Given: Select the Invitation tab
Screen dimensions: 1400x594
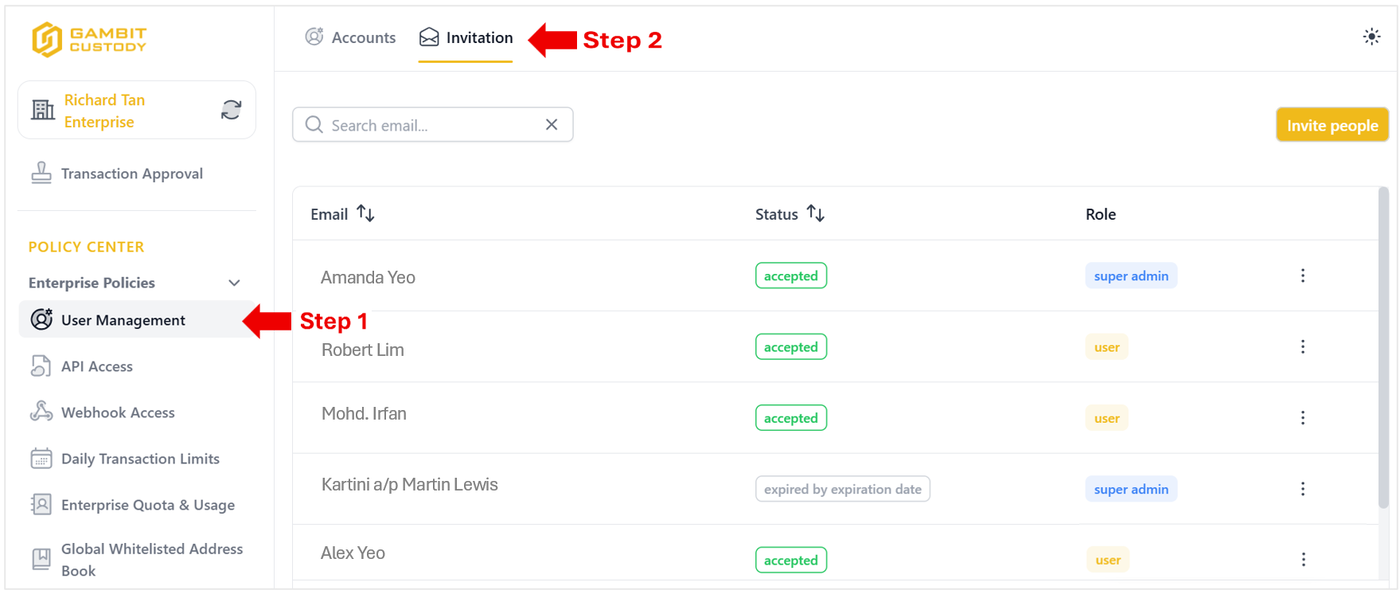Looking at the screenshot, I should click(x=466, y=38).
